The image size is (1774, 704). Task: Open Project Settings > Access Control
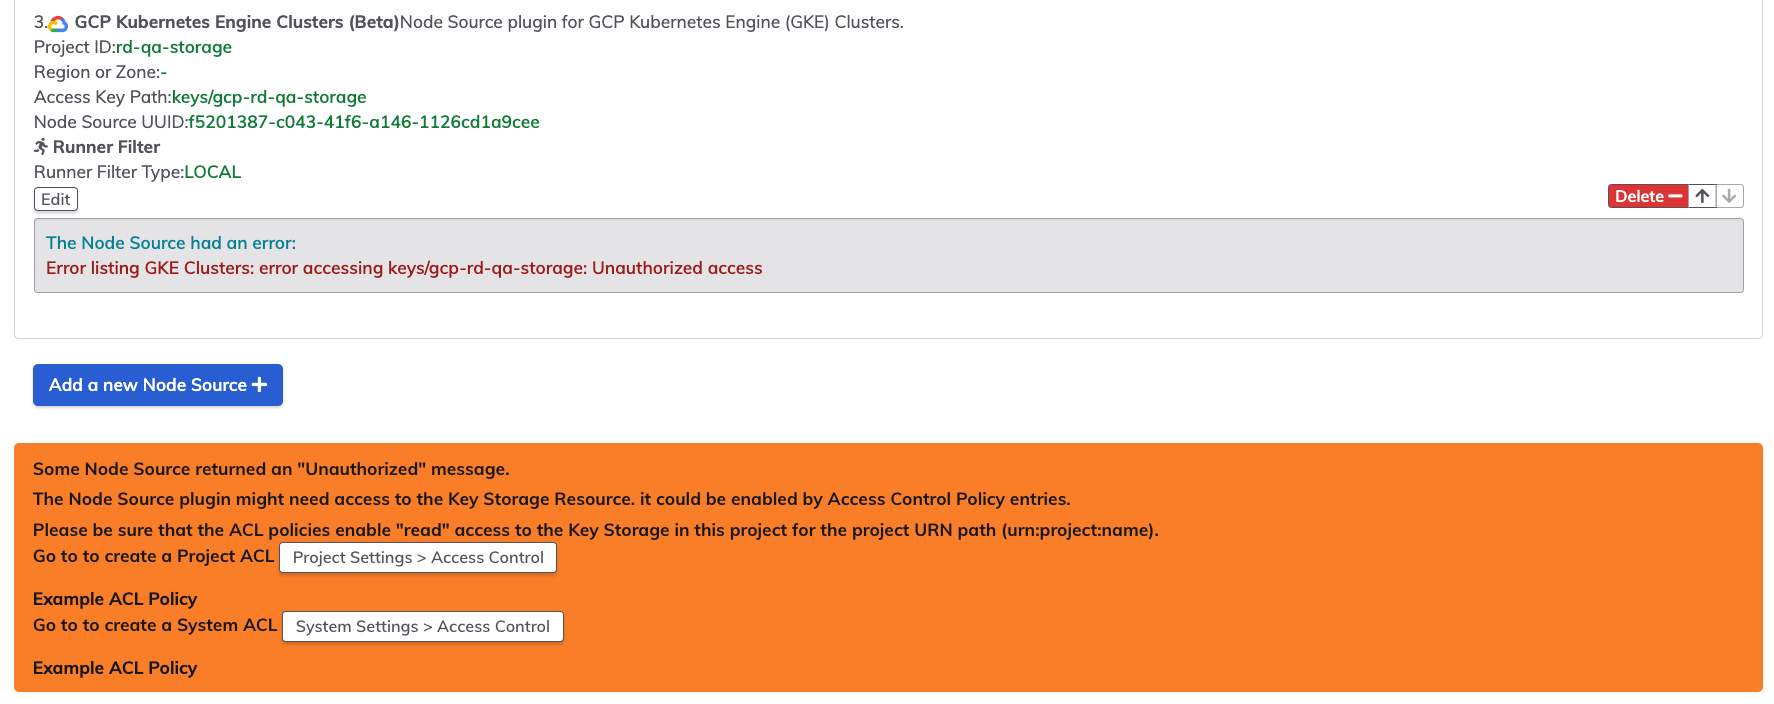418,557
